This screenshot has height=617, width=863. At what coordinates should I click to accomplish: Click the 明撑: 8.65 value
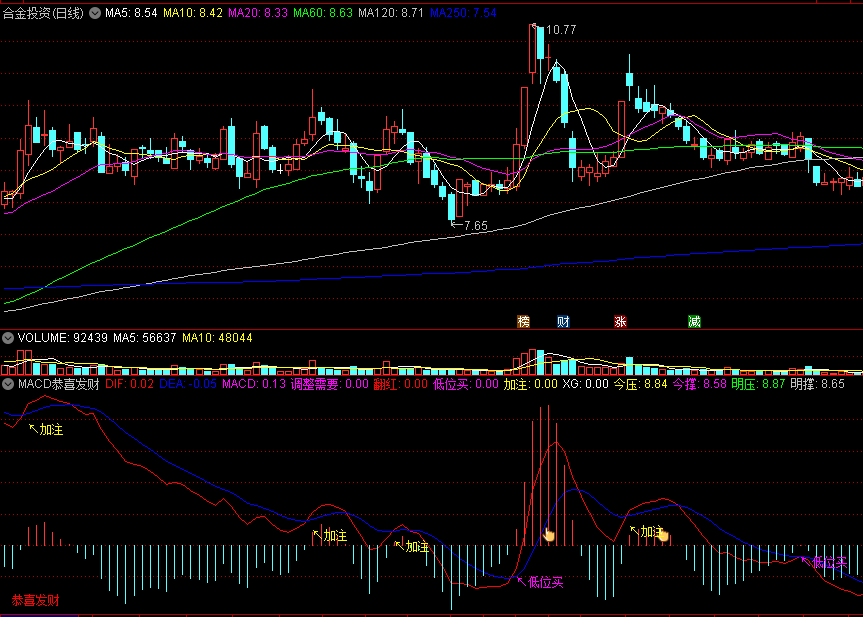817,384
